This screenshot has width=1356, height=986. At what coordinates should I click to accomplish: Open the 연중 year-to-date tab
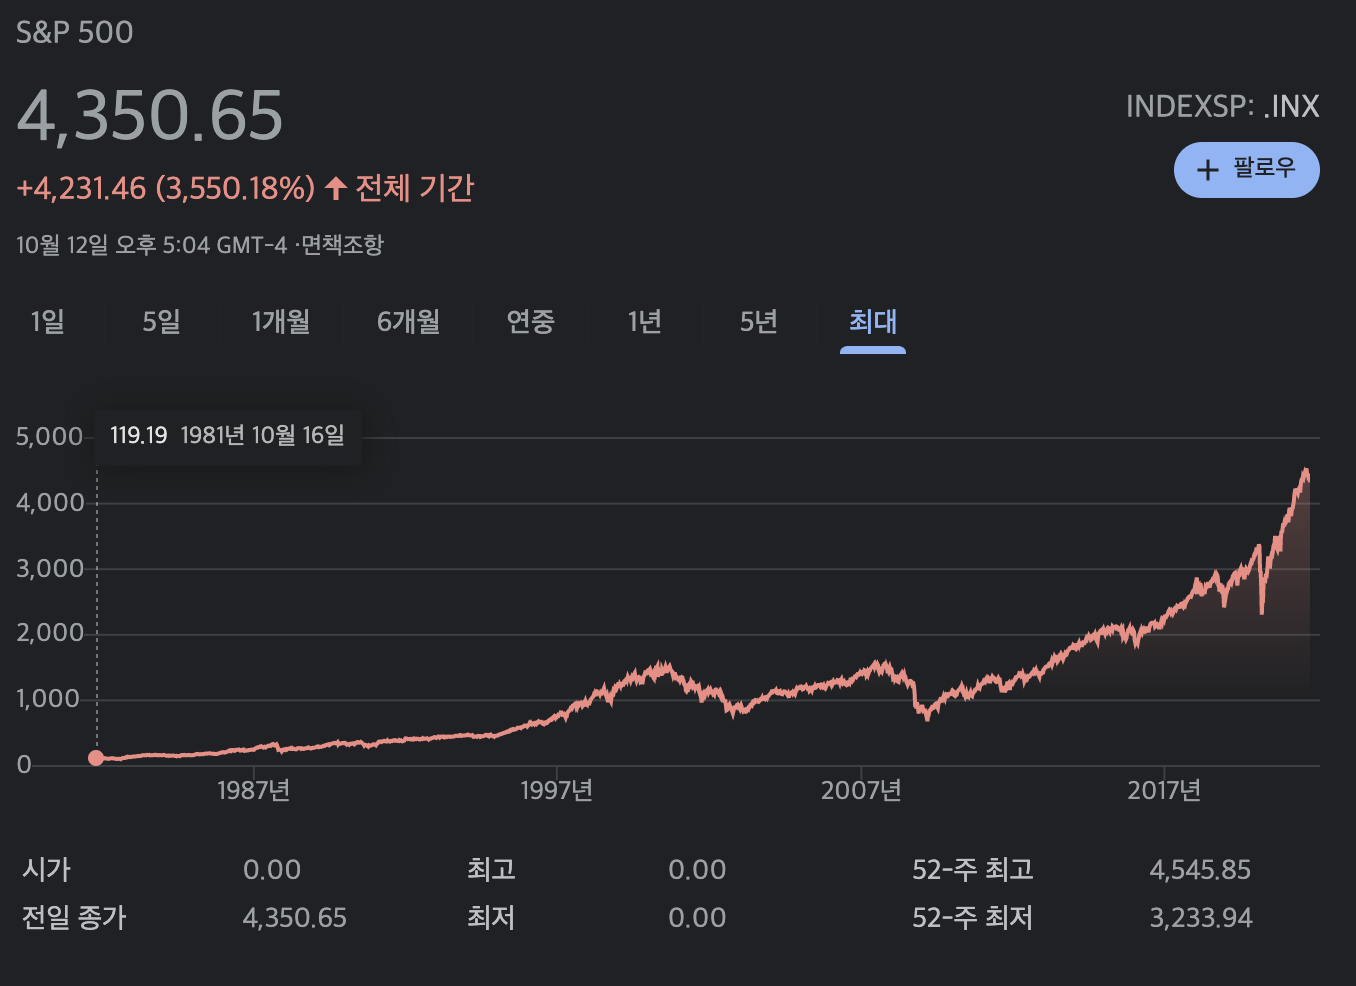[x=530, y=322]
